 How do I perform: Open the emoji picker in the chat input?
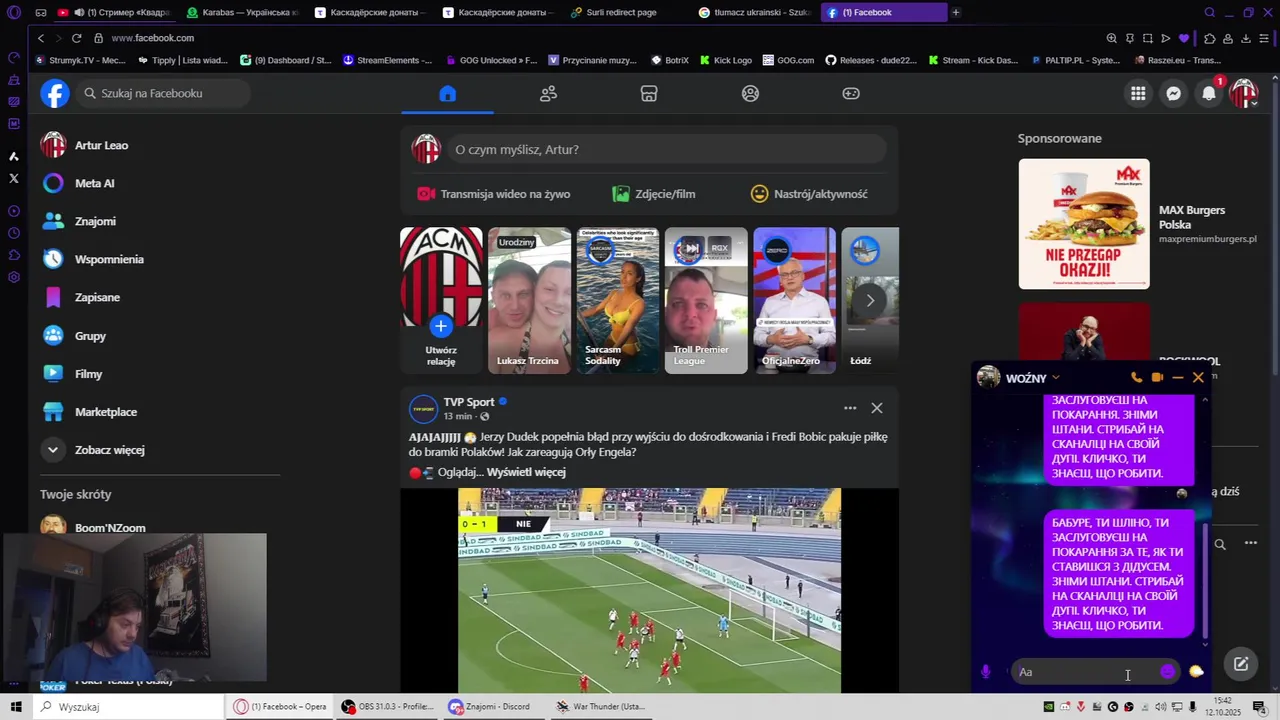coord(1167,672)
